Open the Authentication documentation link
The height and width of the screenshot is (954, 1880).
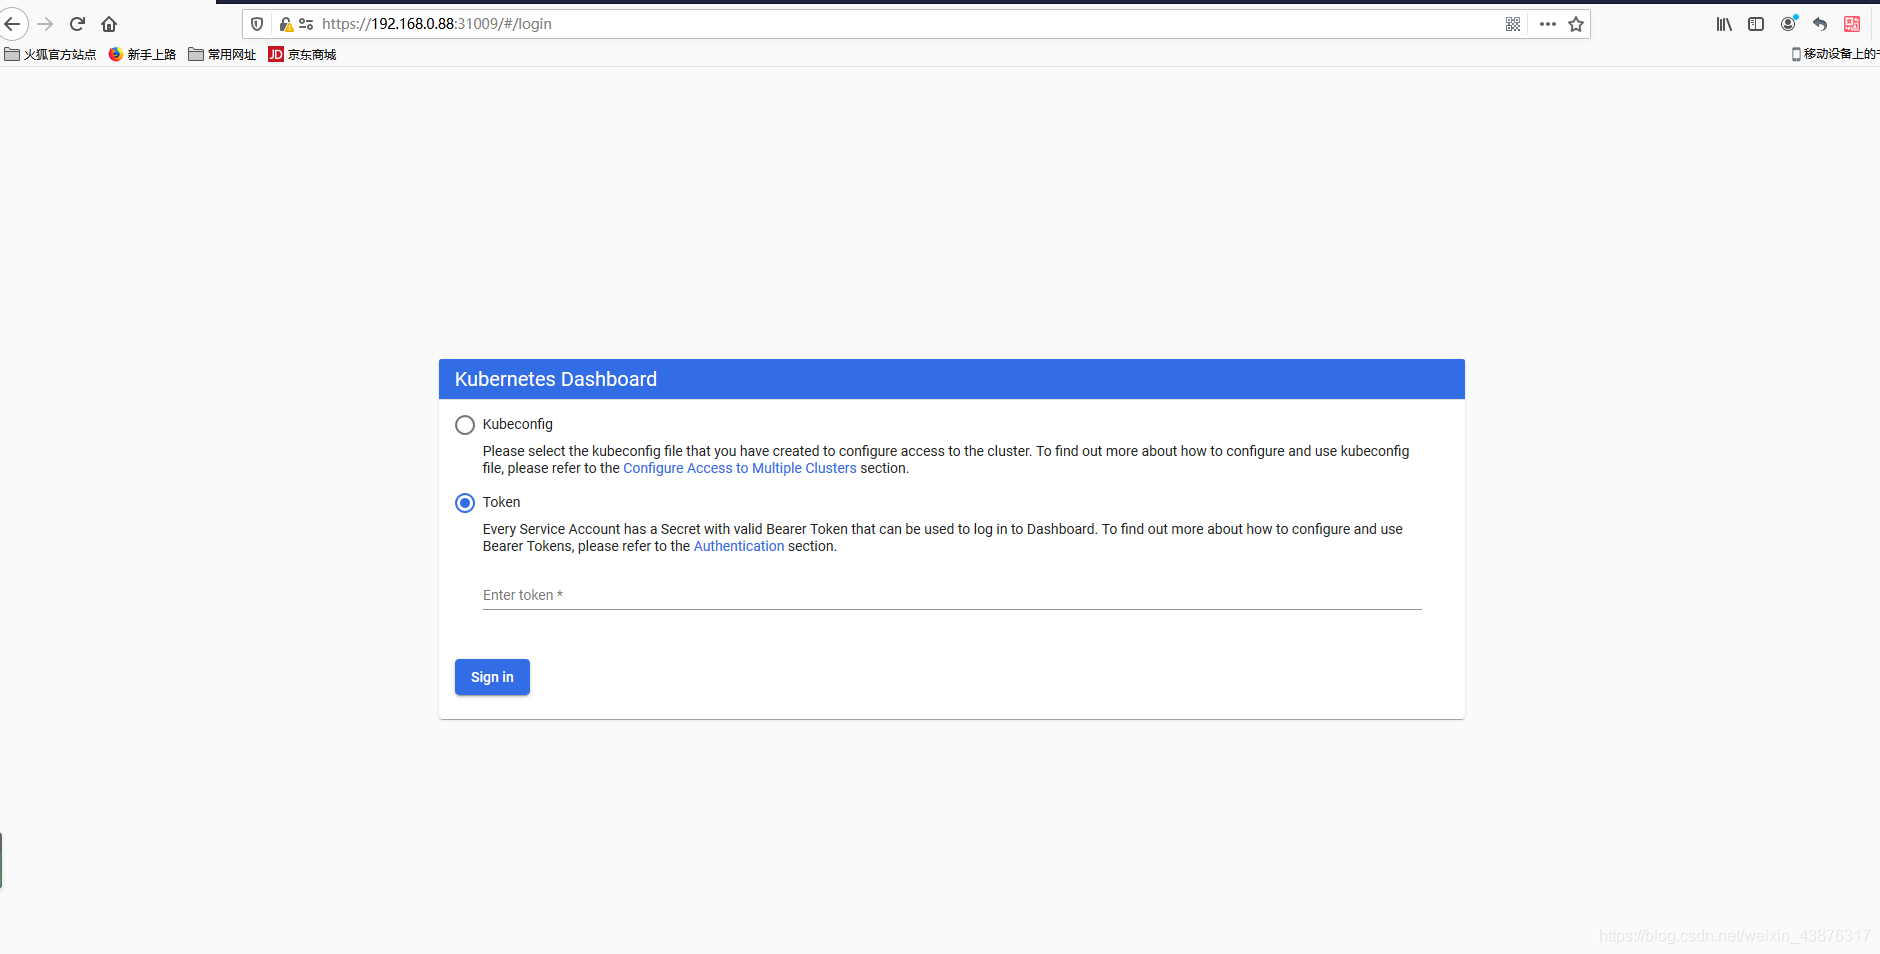(739, 546)
